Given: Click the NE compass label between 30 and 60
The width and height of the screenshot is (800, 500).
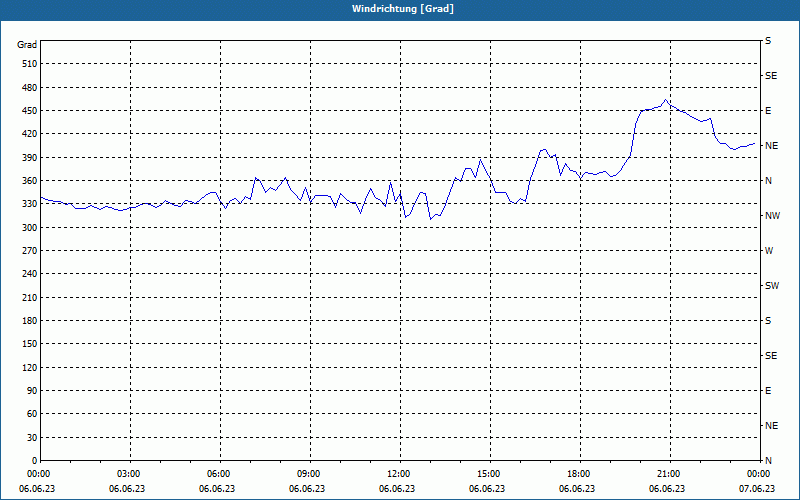Looking at the screenshot, I should pos(771,426).
